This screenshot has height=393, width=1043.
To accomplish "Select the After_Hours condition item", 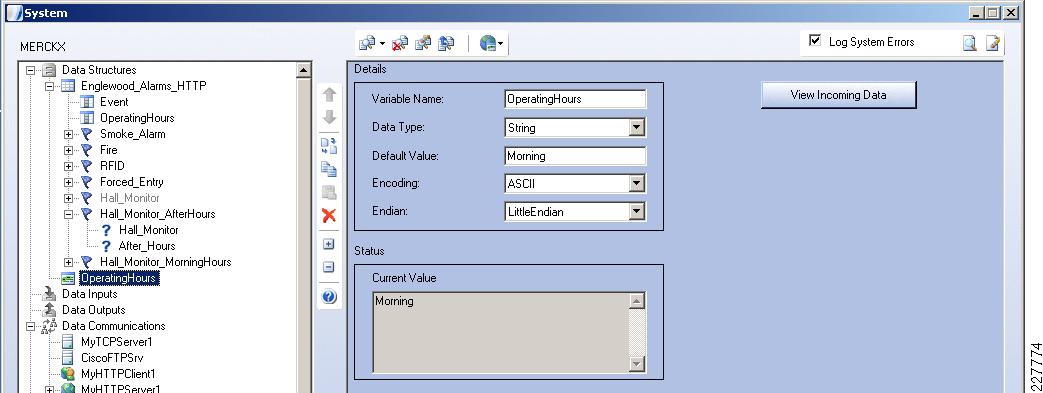I will tap(147, 246).
